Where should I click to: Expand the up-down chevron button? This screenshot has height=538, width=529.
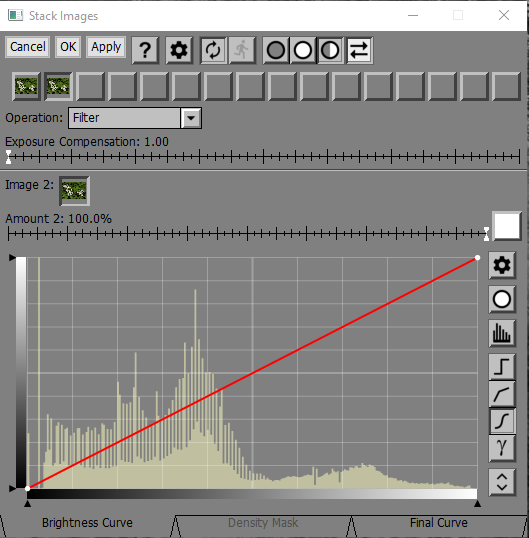coord(502,482)
